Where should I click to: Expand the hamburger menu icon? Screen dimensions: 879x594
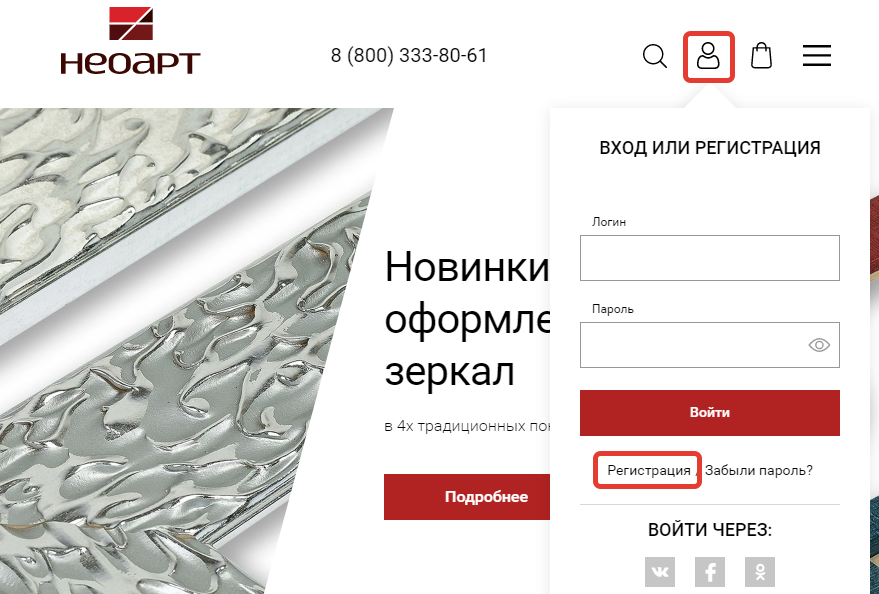(817, 56)
